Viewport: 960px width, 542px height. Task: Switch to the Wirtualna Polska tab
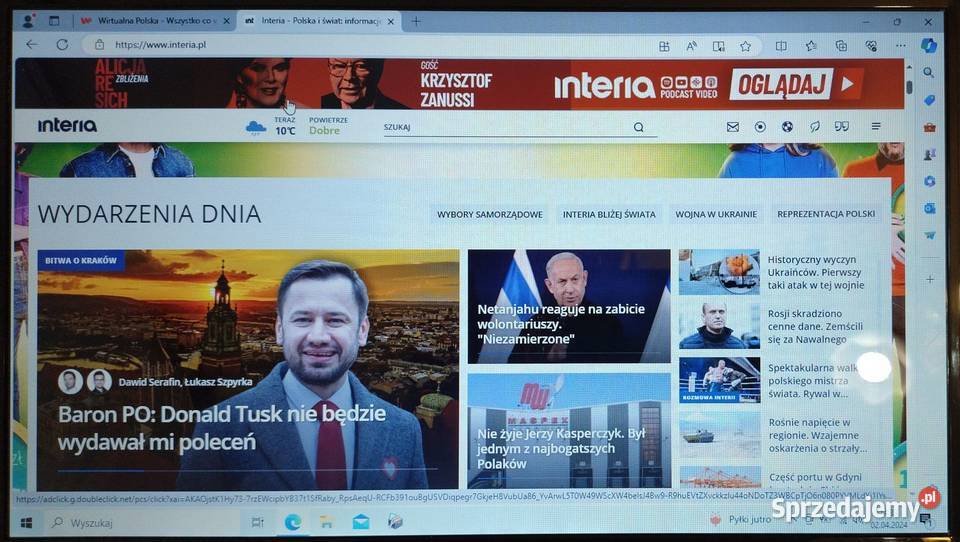(150, 20)
